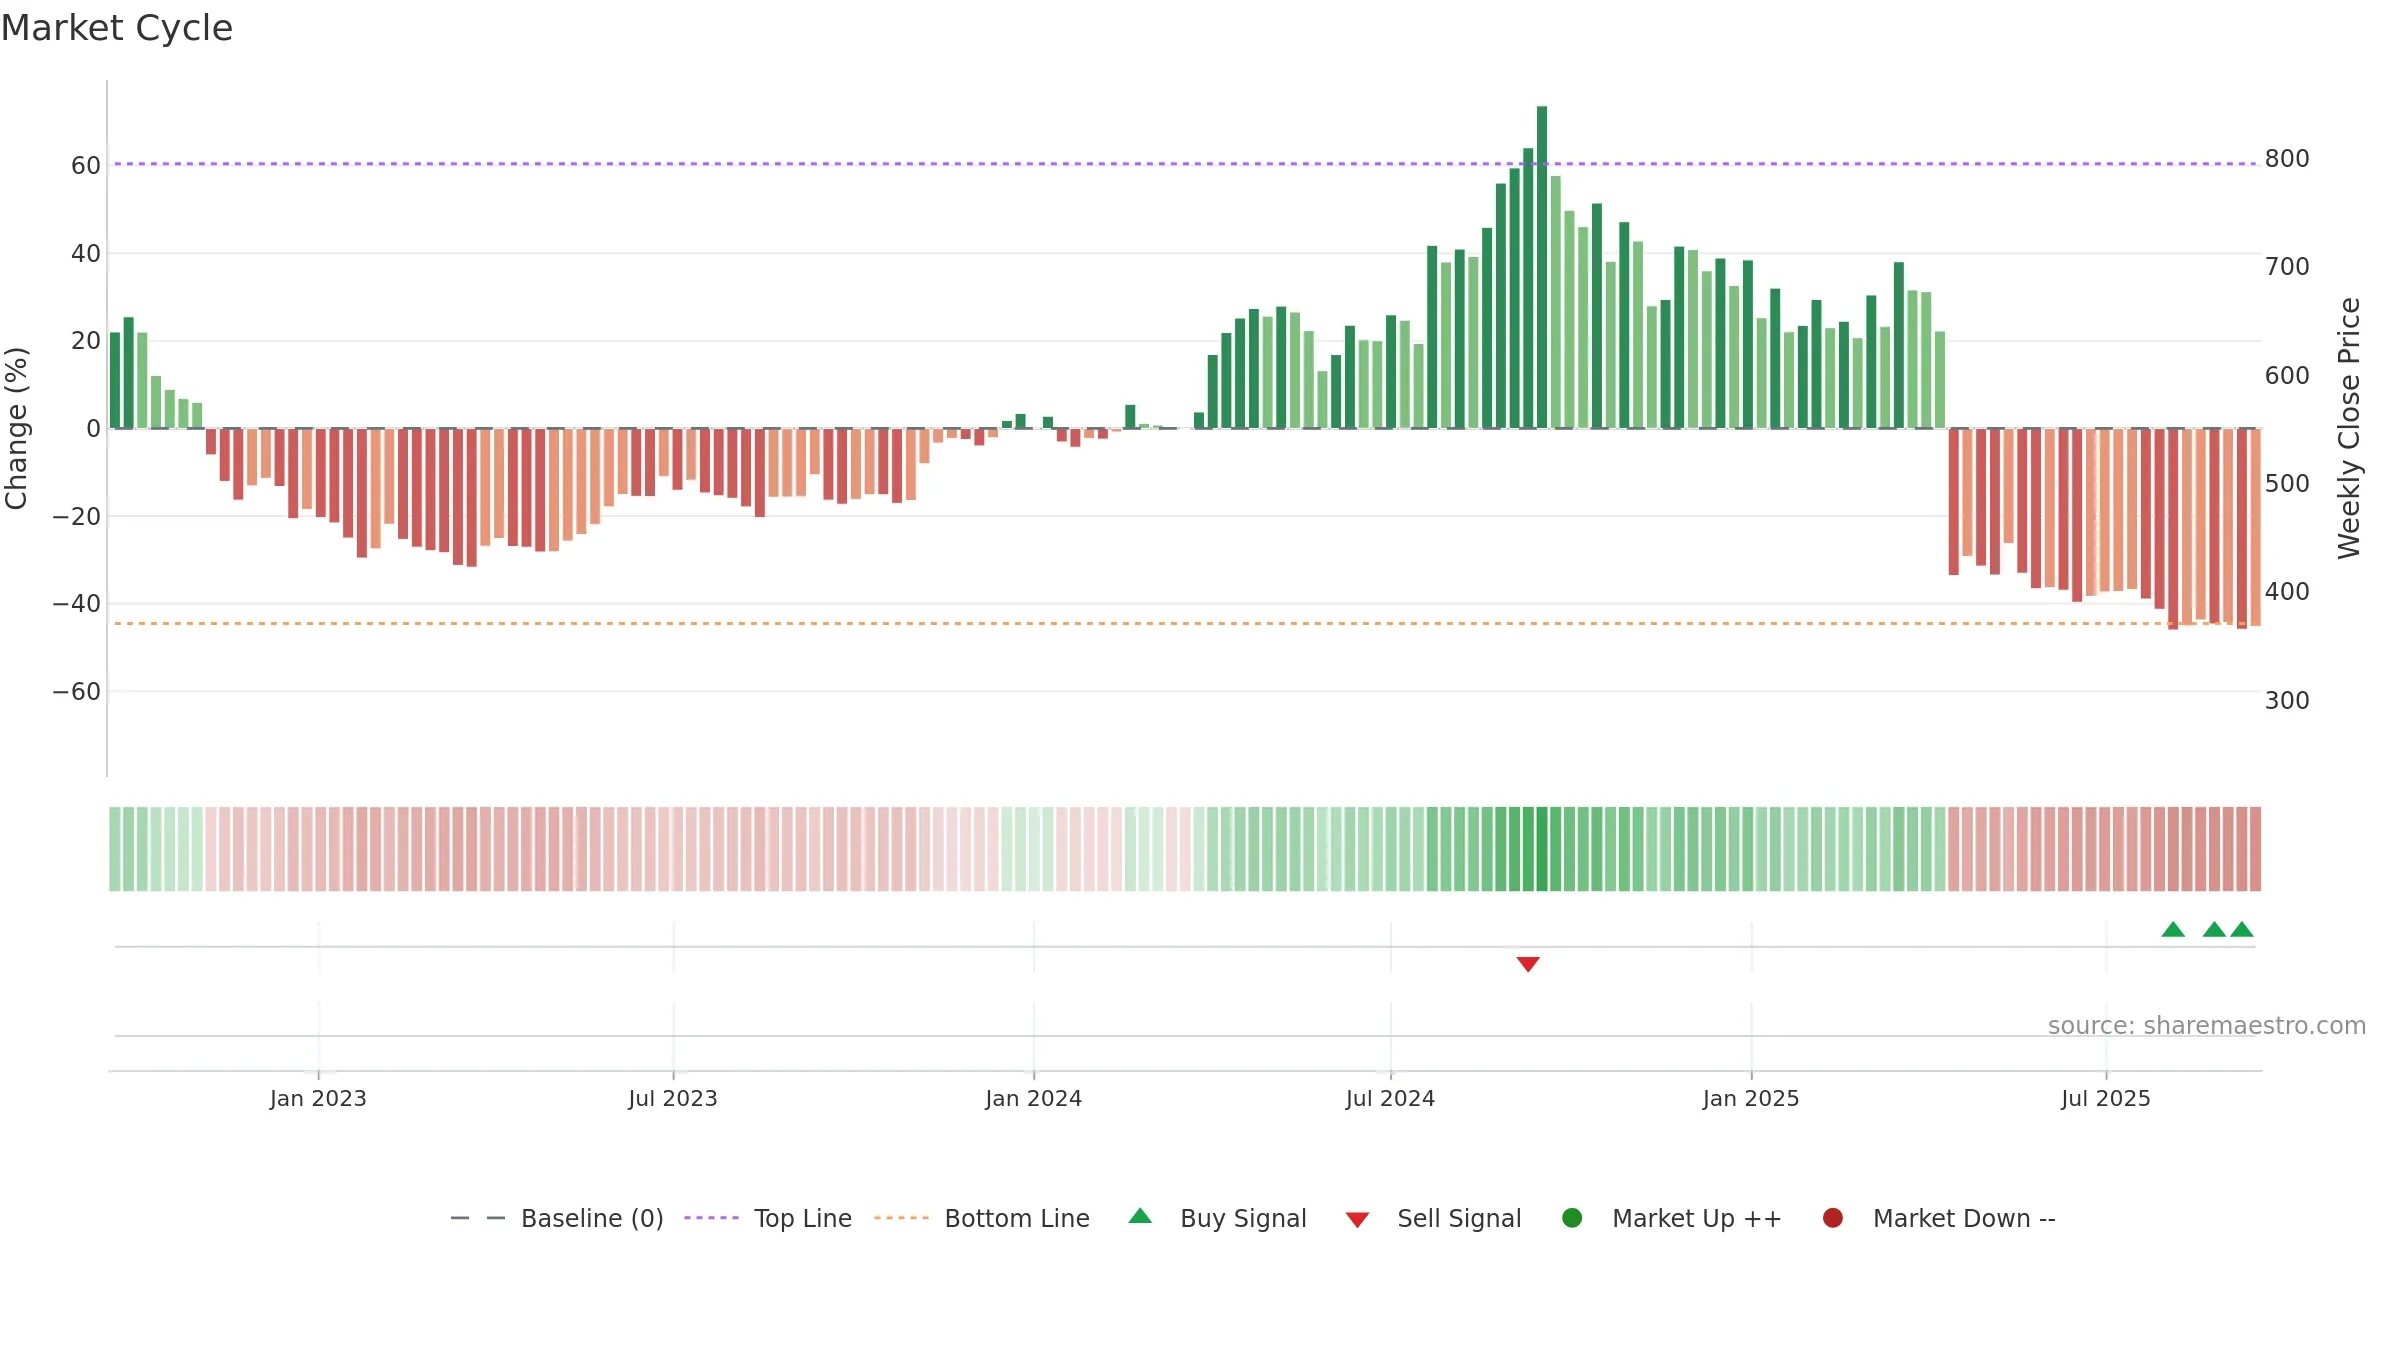Viewport: 2400px width, 1350px height.
Task: Click the 800 tick on the right price axis
Action: pyautogui.click(x=2287, y=159)
